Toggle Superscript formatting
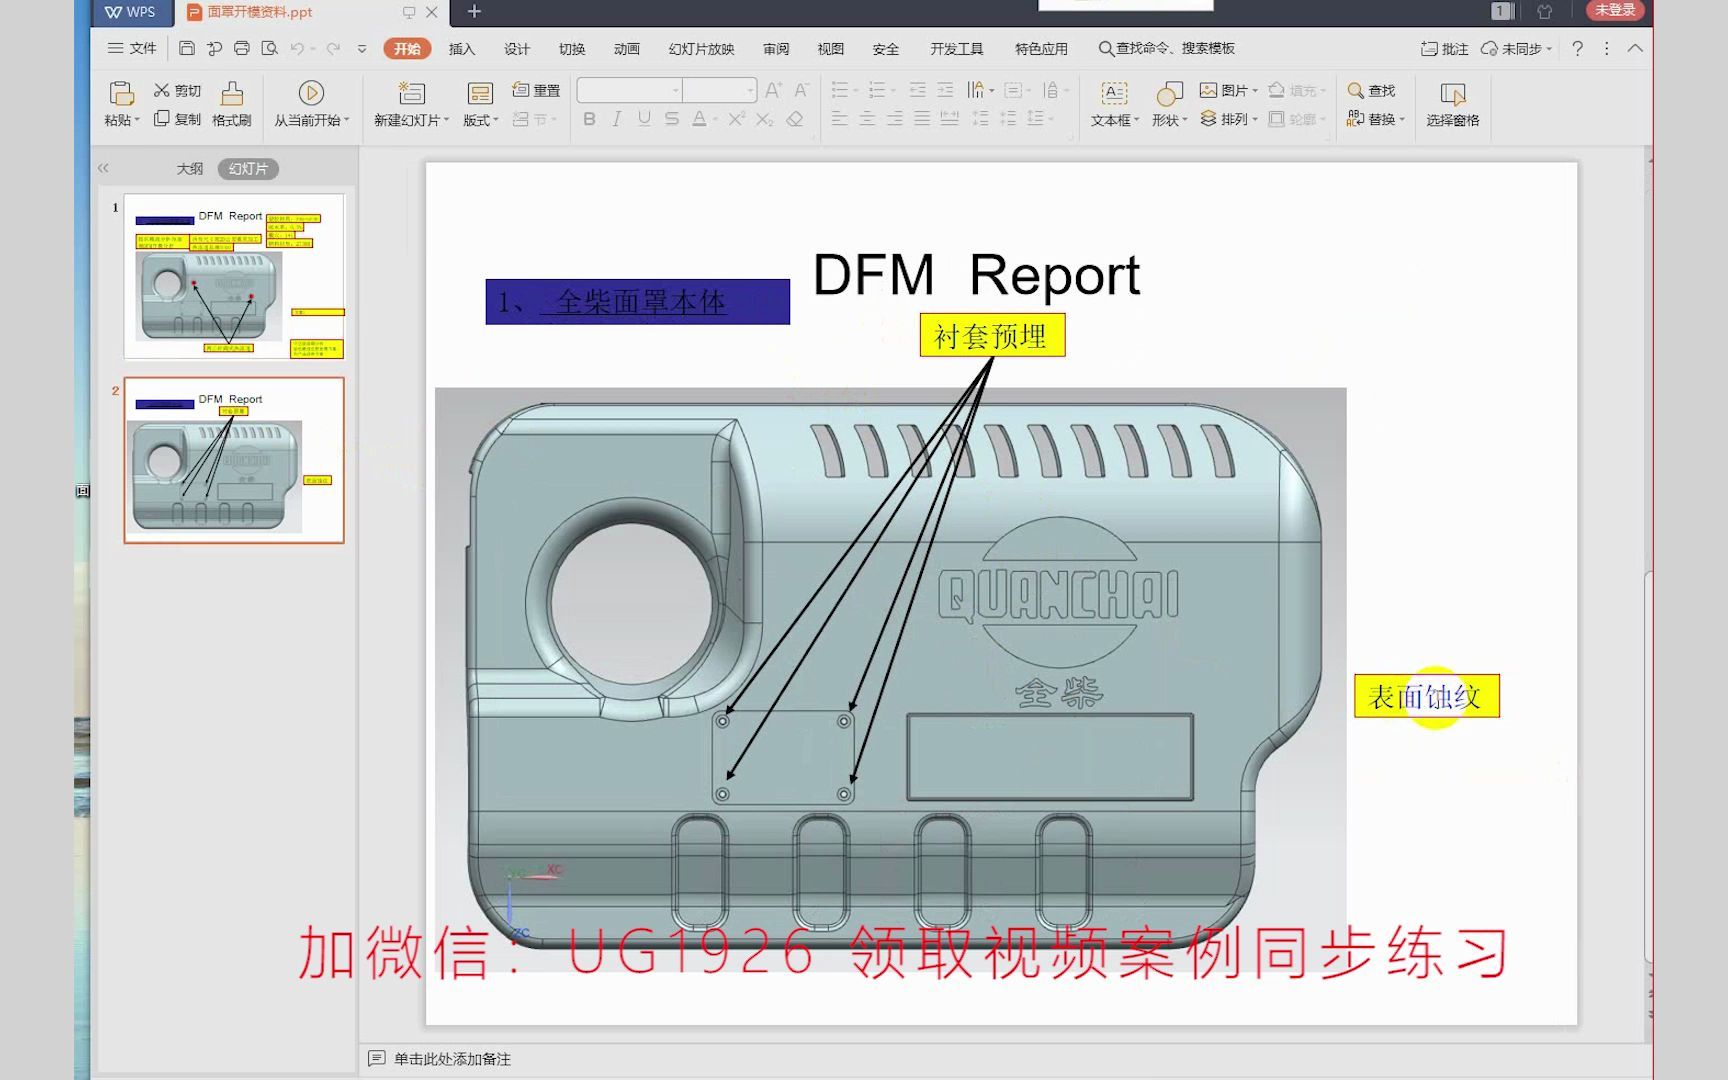This screenshot has height=1080, width=1728. [737, 119]
